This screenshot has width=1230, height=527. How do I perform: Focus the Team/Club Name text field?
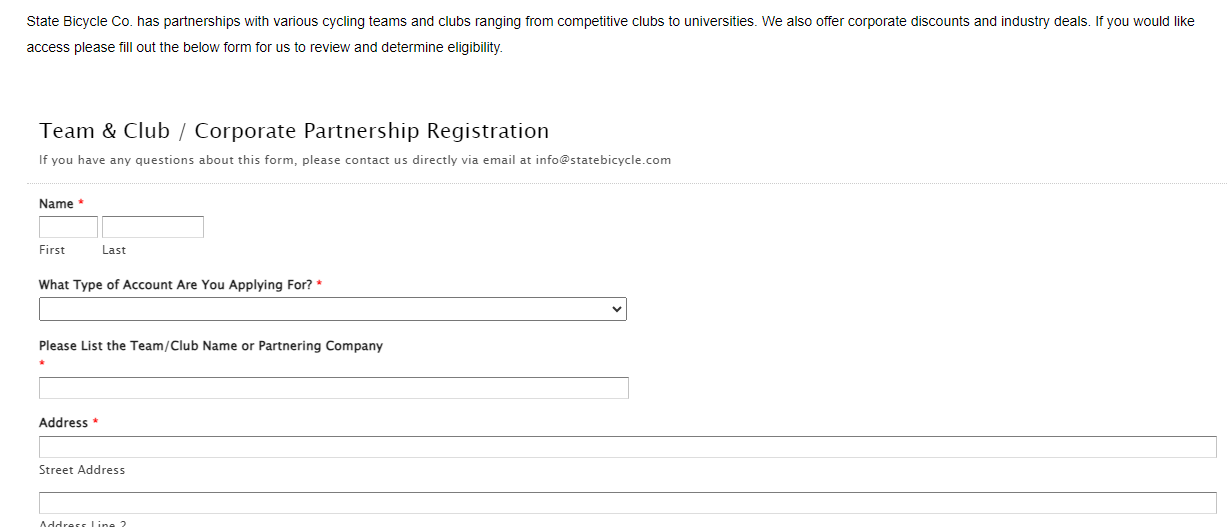tap(333, 388)
